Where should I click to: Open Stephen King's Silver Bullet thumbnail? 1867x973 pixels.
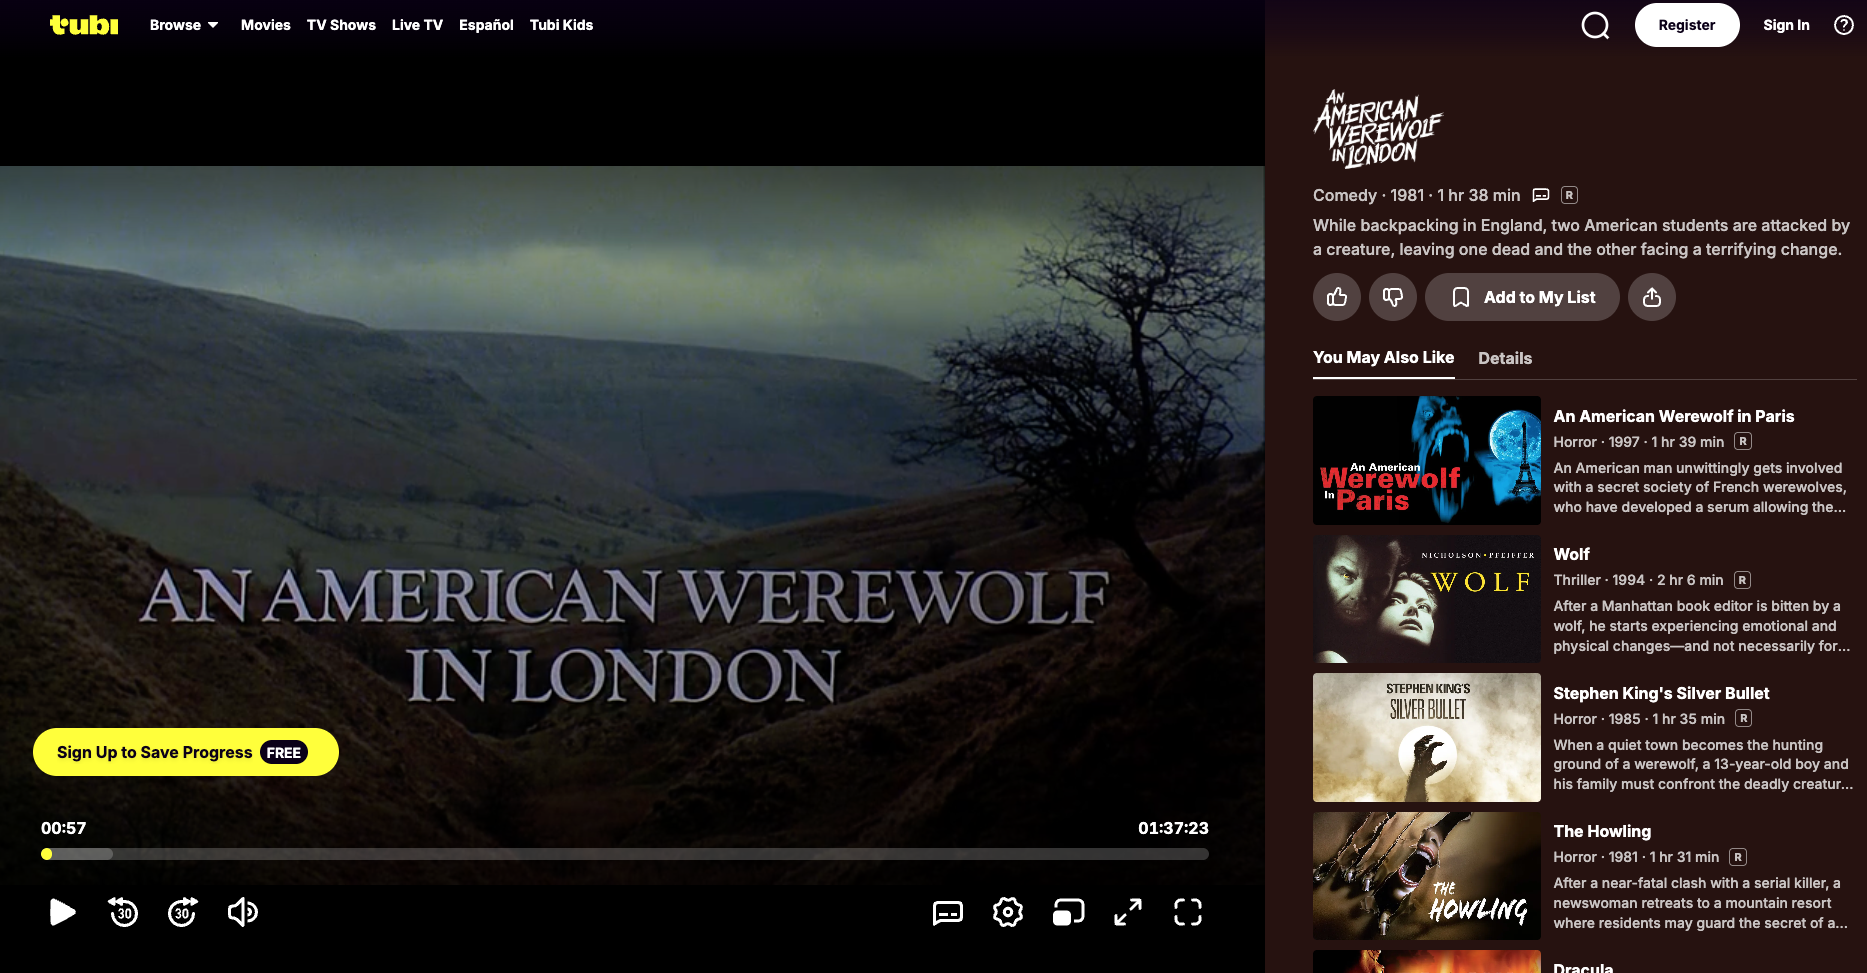[1427, 737]
